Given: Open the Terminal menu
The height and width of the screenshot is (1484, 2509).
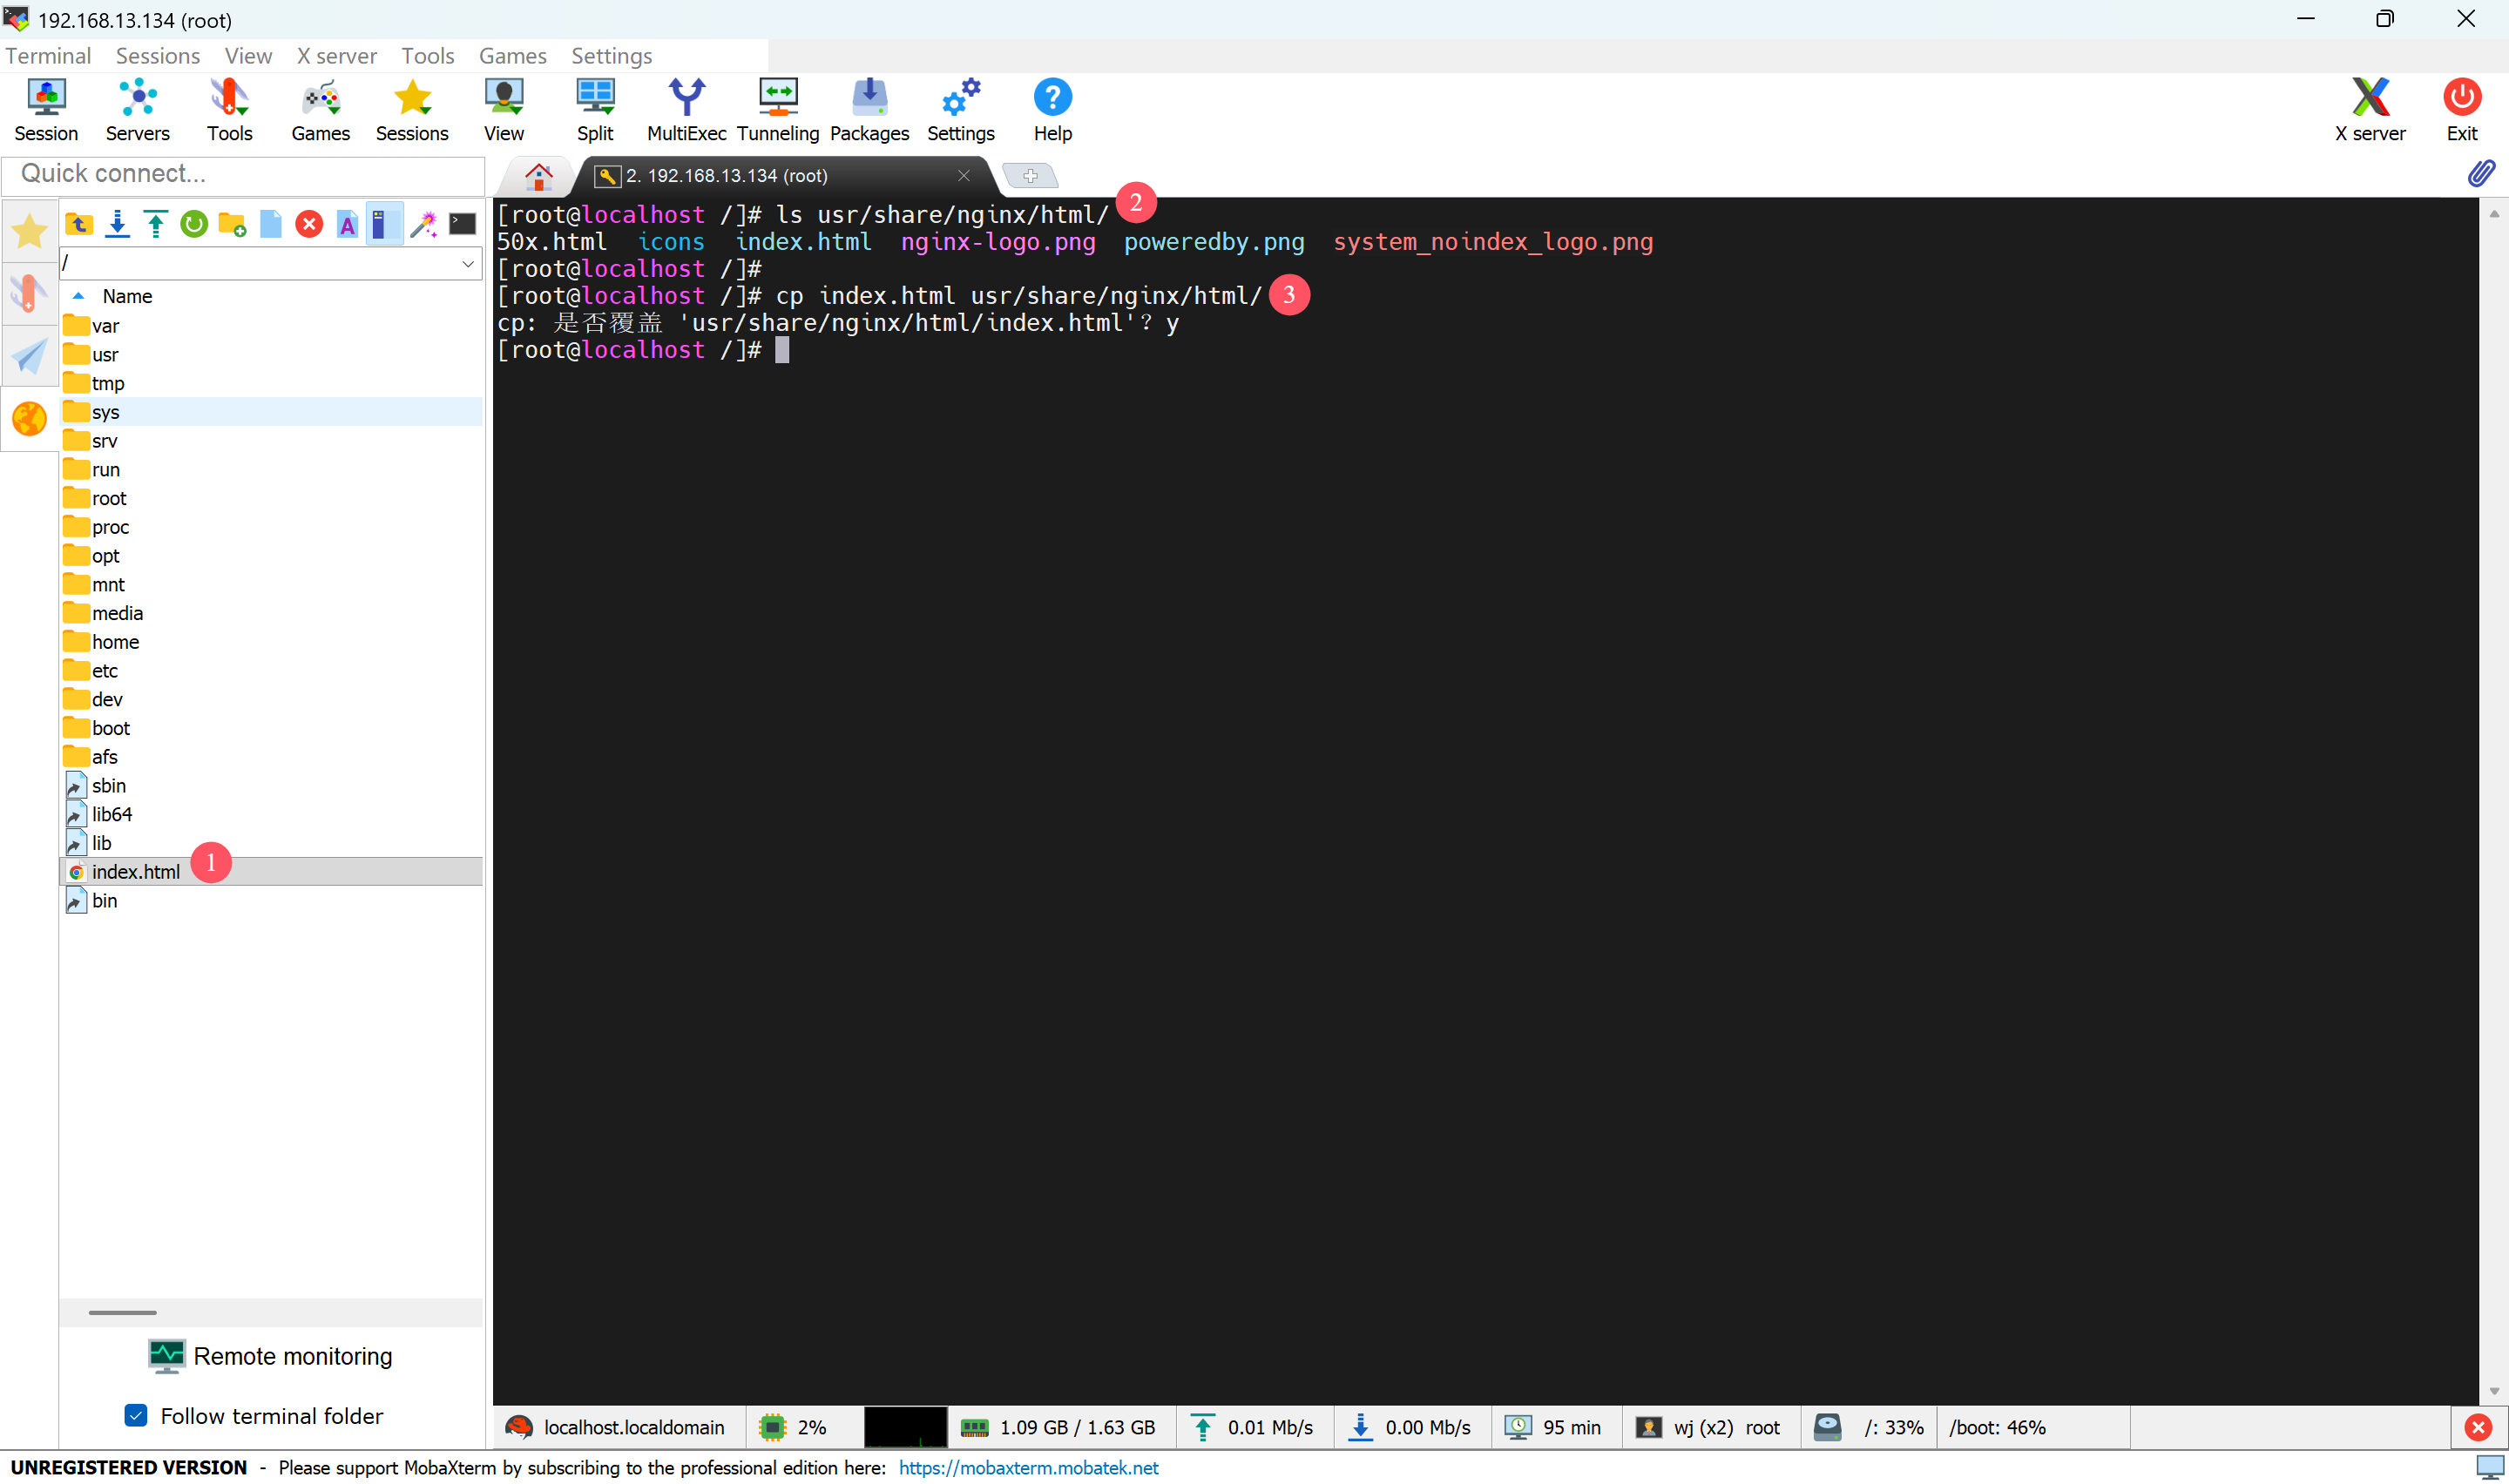Looking at the screenshot, I should pyautogui.click(x=48, y=56).
